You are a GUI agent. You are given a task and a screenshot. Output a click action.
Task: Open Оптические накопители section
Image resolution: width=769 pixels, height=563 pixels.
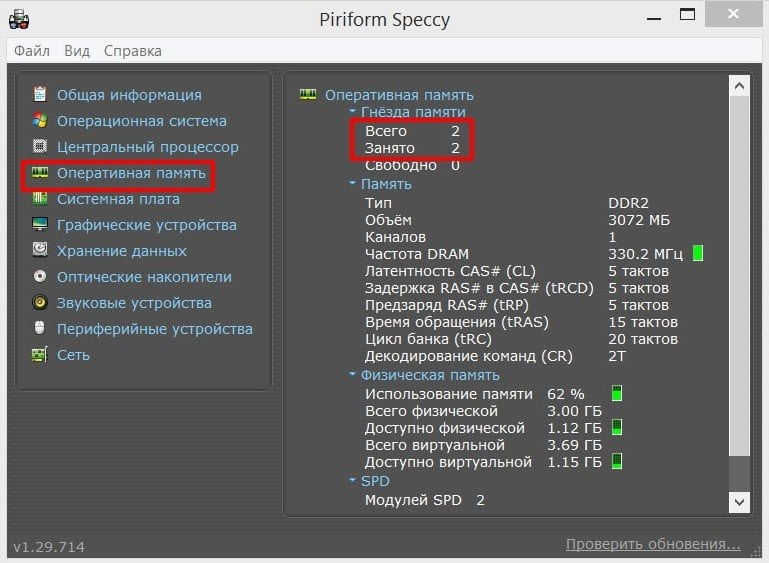point(144,277)
